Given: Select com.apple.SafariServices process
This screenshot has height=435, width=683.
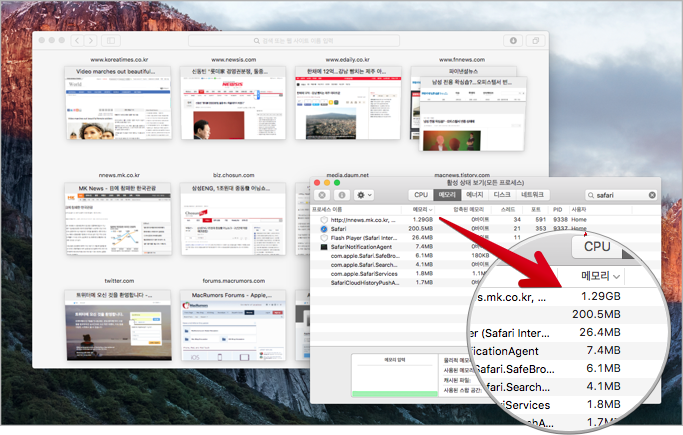Looking at the screenshot, I should point(364,274).
